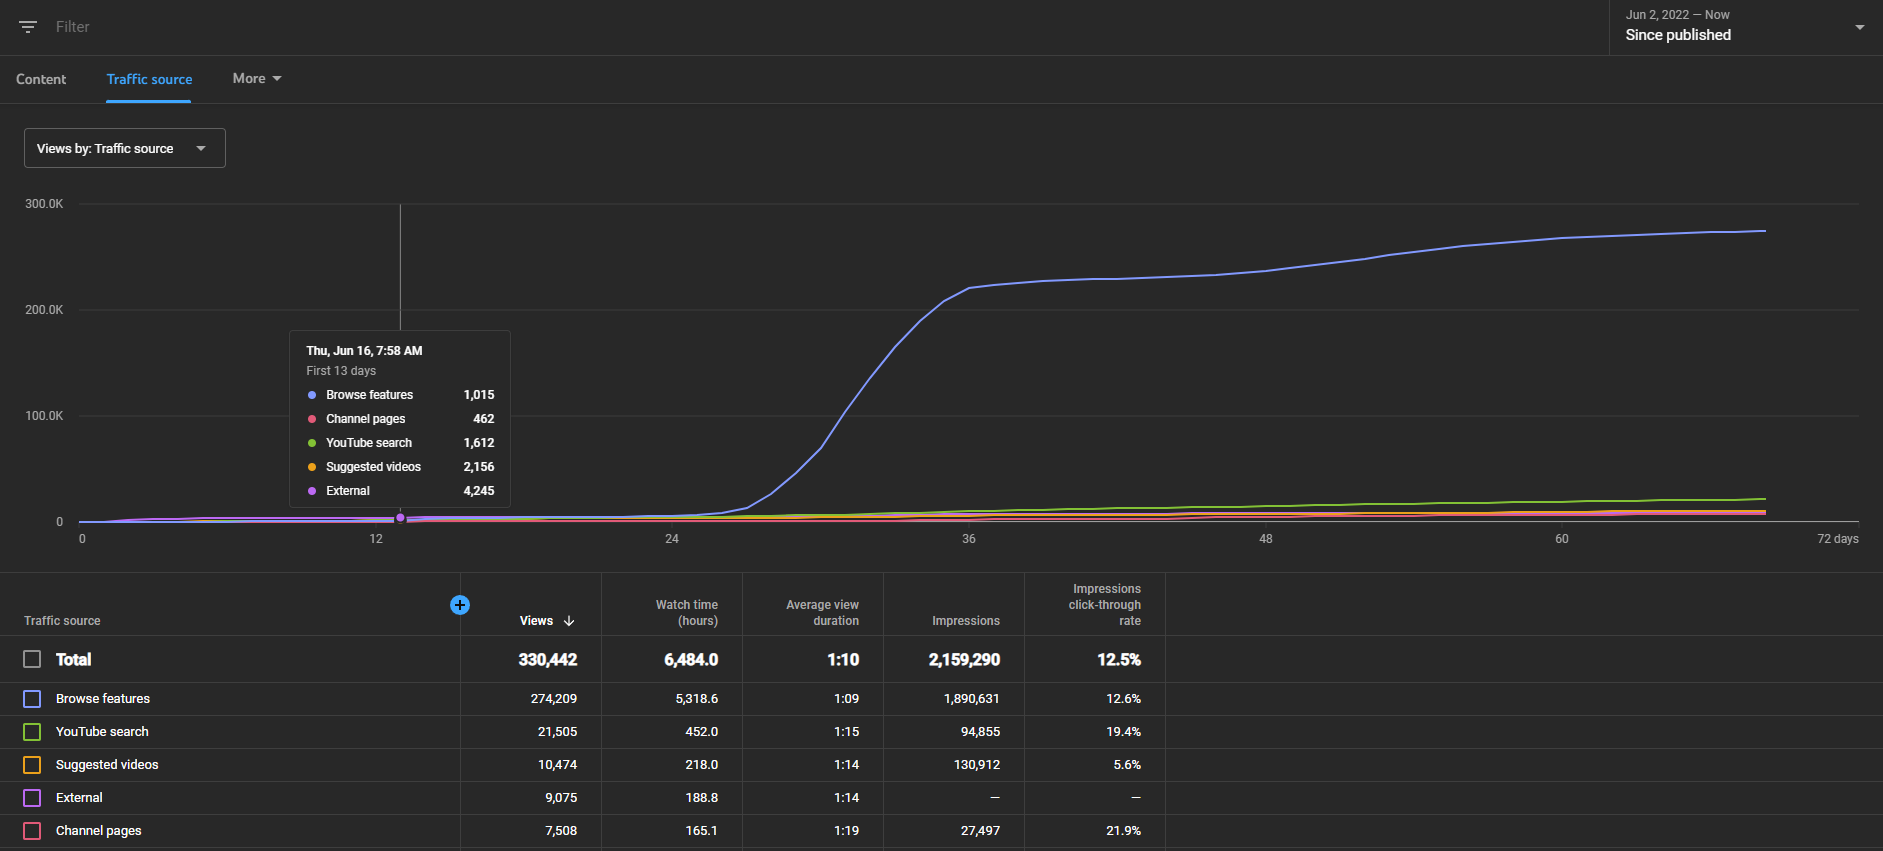Viewport: 1883px width, 851px height.
Task: Open the Browse features traffic source link
Action: click(103, 699)
